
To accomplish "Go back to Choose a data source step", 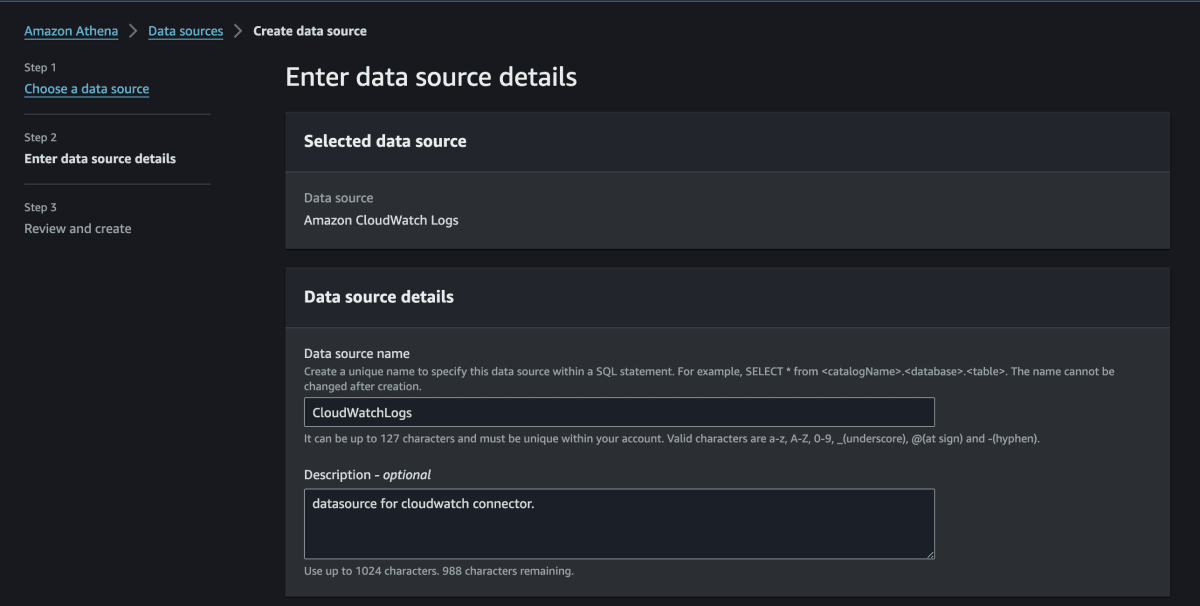I will coord(87,89).
